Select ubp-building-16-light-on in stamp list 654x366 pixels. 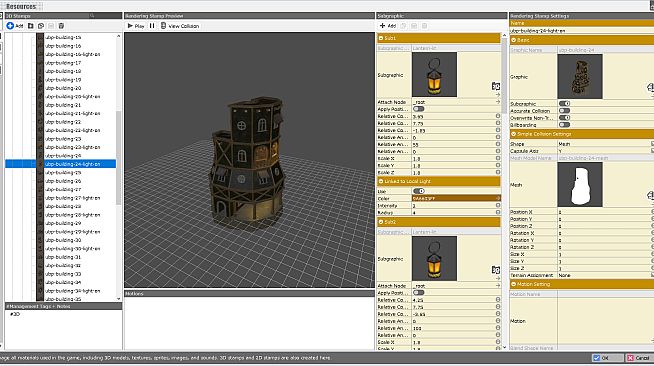73,54
